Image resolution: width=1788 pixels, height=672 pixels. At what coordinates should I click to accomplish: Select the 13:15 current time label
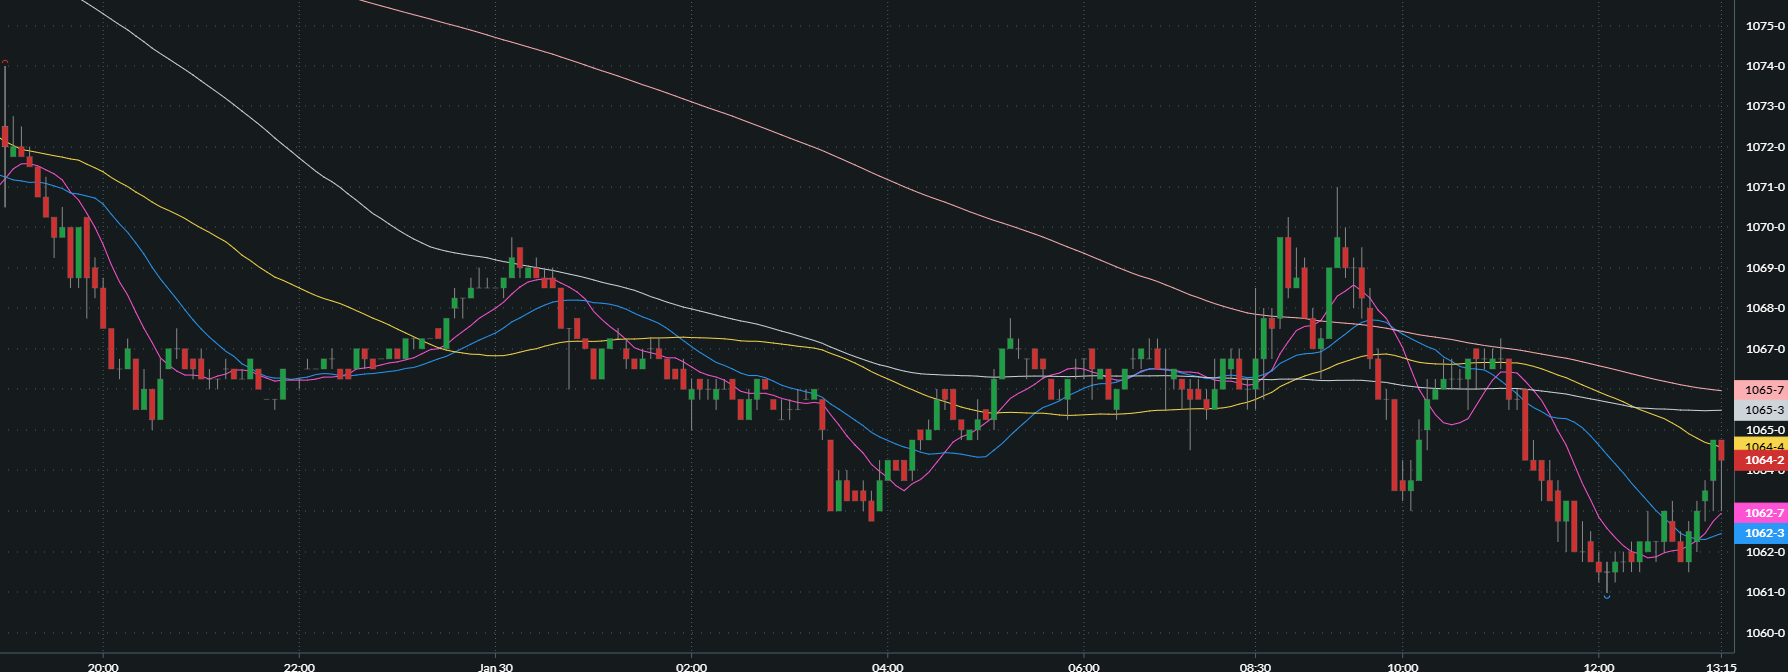pos(1720,667)
